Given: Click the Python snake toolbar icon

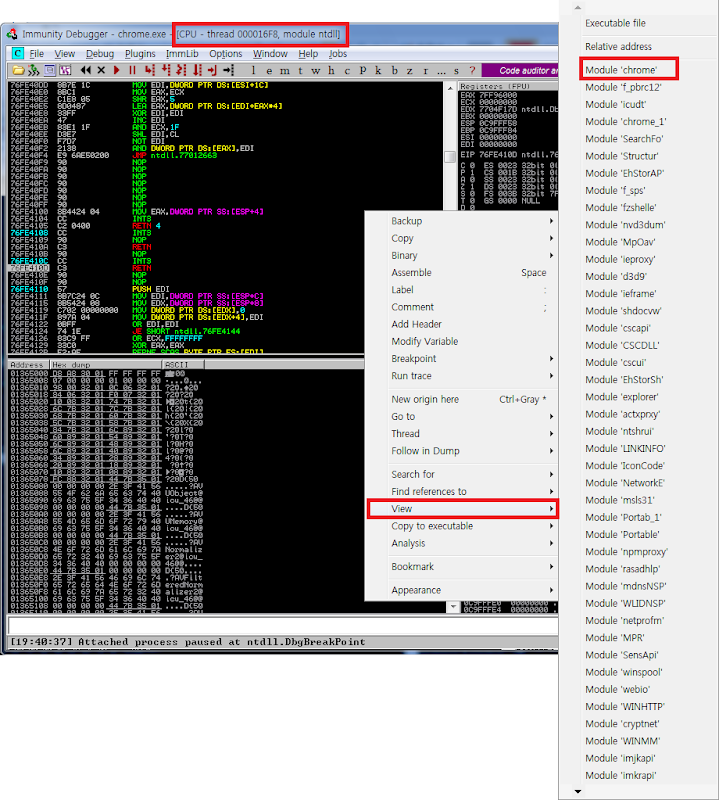Looking at the screenshot, I should (34, 70).
